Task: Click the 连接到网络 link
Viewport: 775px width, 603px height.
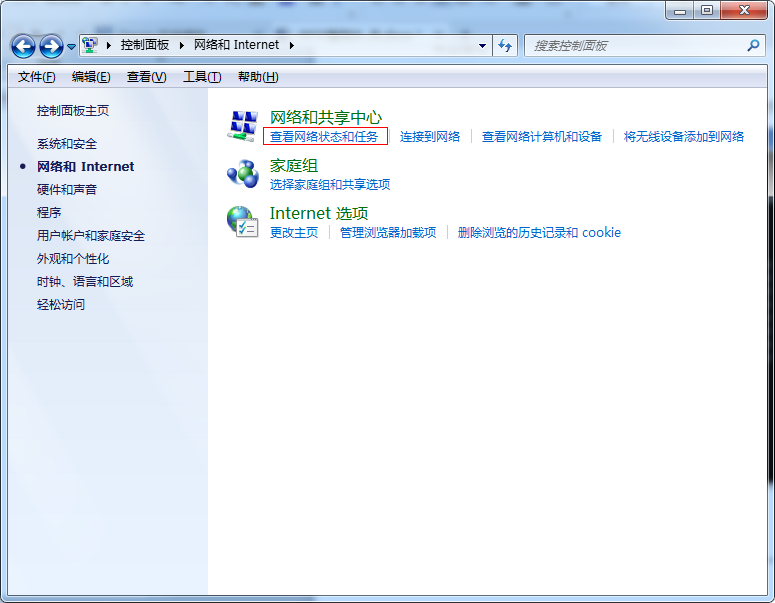Action: pyautogui.click(x=430, y=137)
